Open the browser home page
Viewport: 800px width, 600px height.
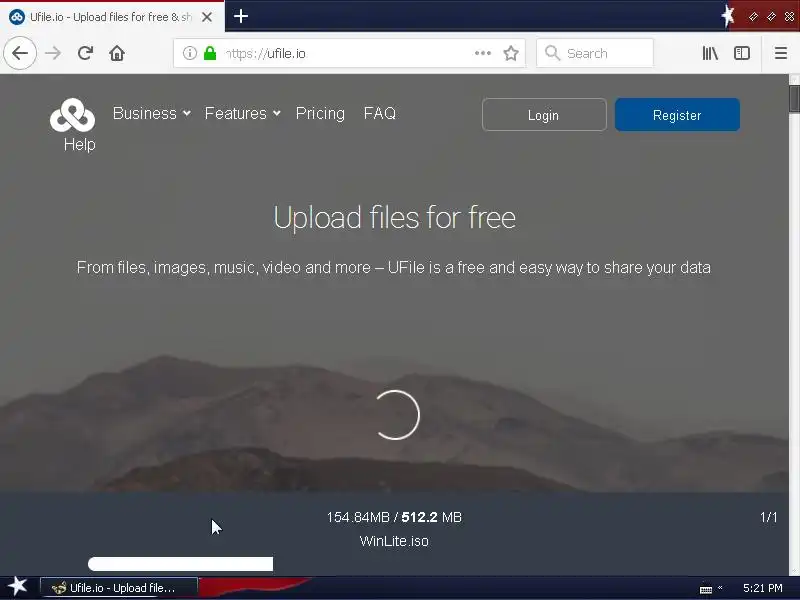[x=117, y=53]
